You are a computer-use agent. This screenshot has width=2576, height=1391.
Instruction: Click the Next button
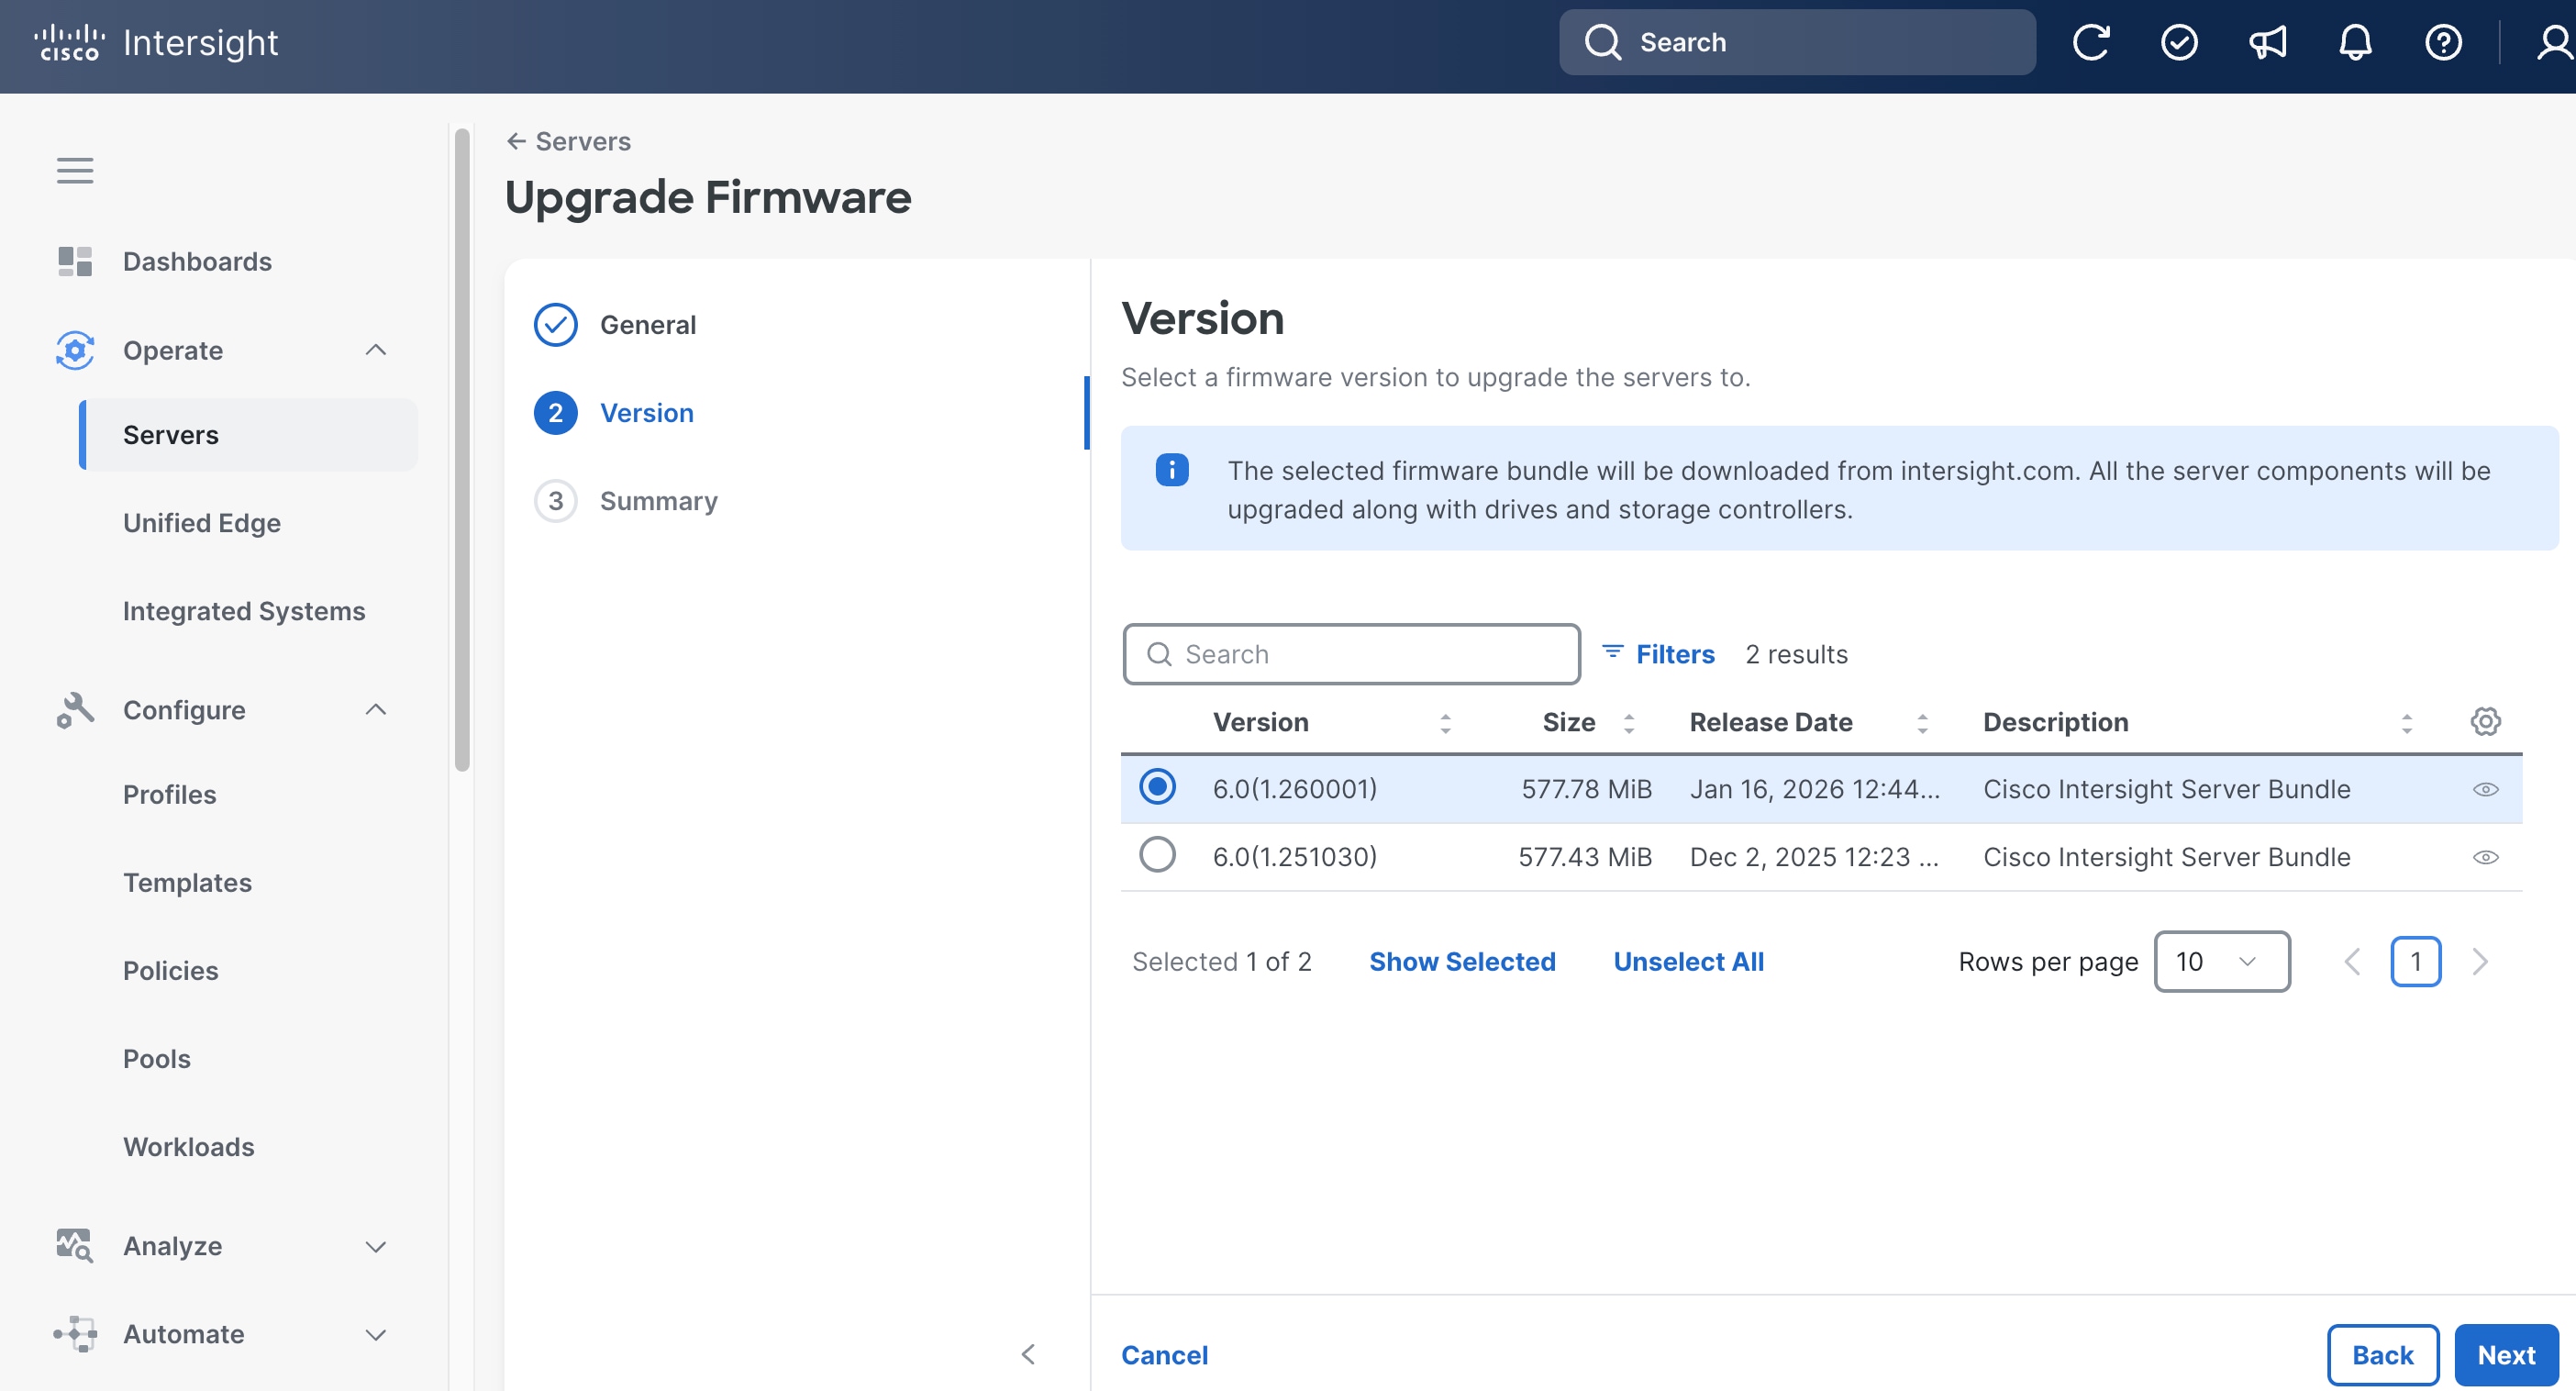(x=2506, y=1355)
